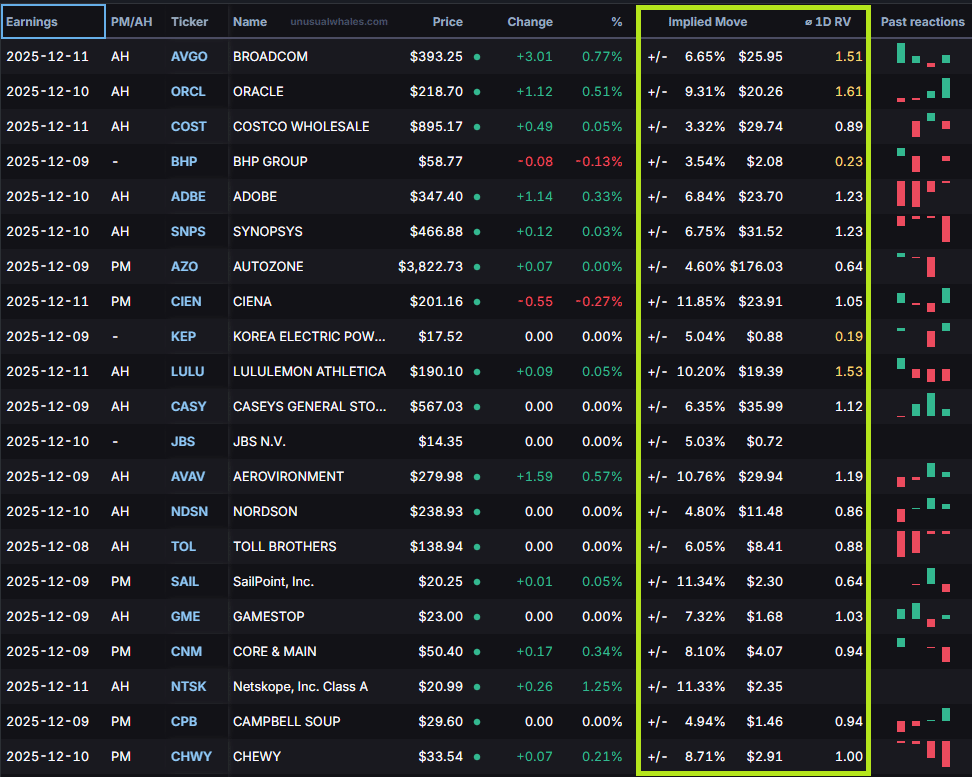View TOLL BROTHERS past reactions bar chart
Viewport: 972px width, 777px height.
tap(924, 543)
